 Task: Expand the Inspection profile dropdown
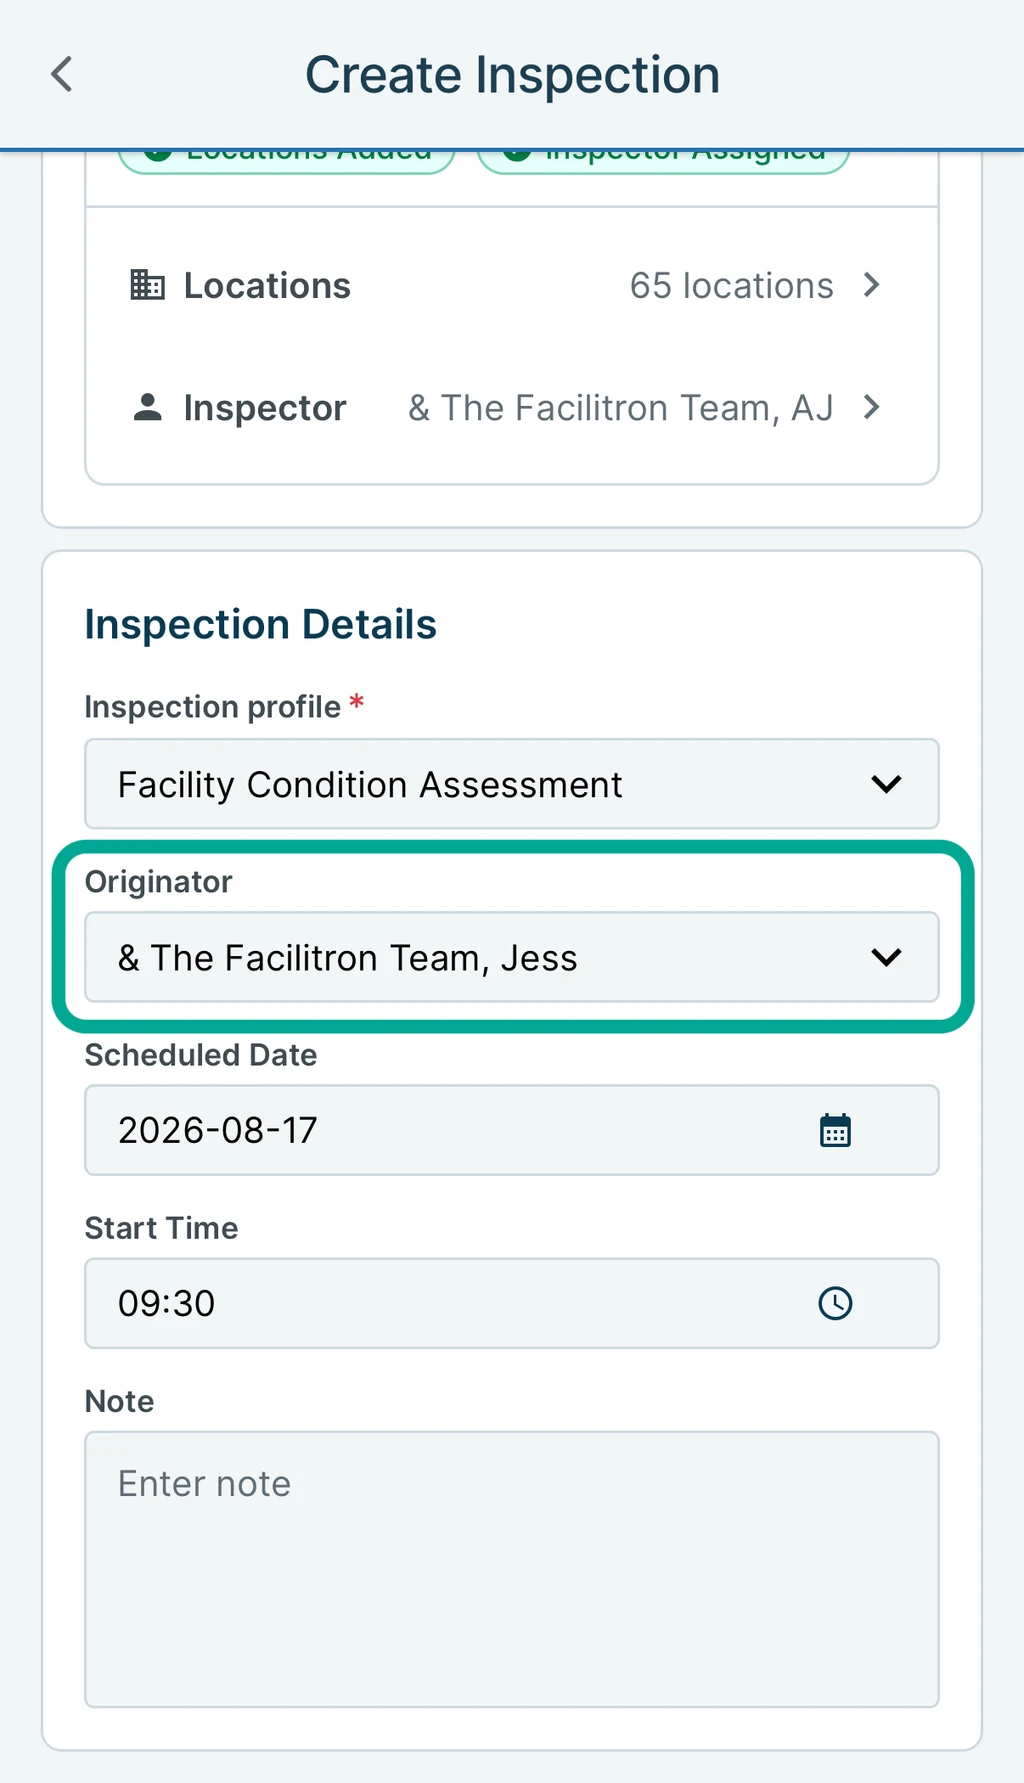pos(512,784)
